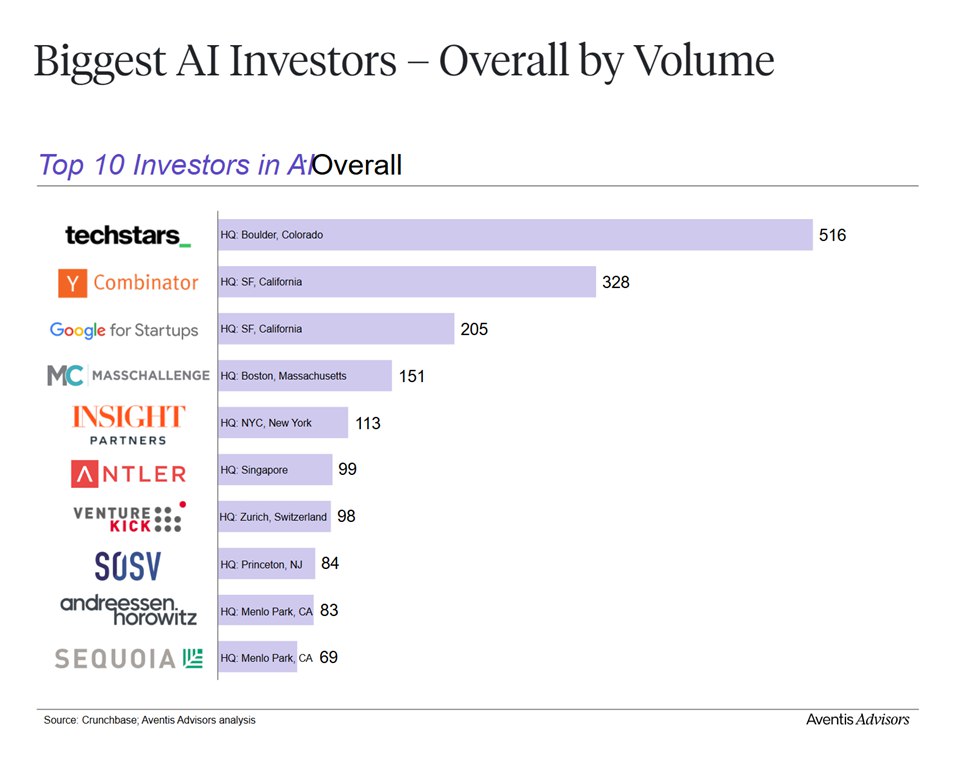
Task: Select the Venture Kick logo
Action: point(129,517)
